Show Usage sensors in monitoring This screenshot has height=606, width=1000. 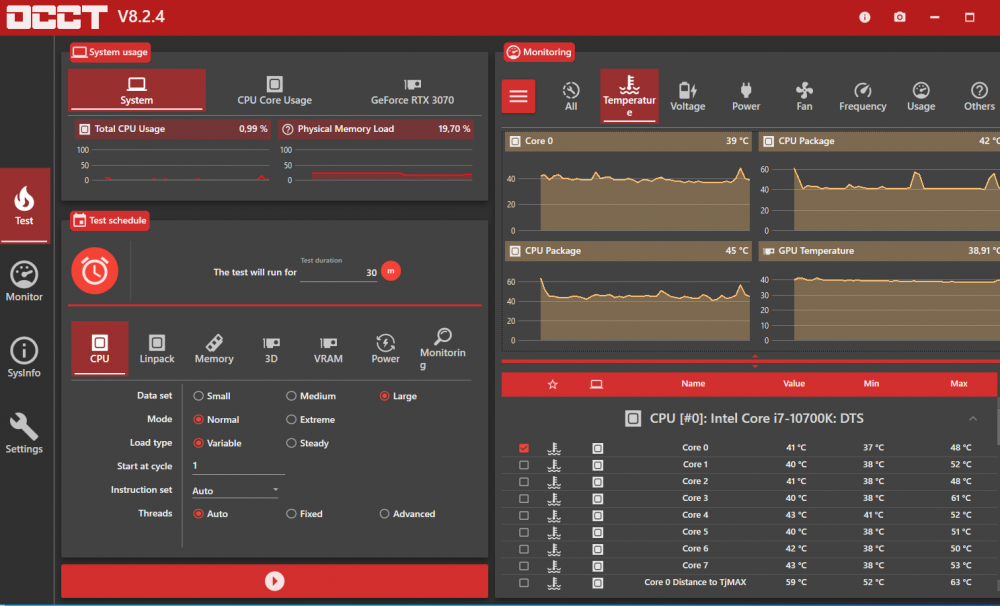pyautogui.click(x=921, y=96)
